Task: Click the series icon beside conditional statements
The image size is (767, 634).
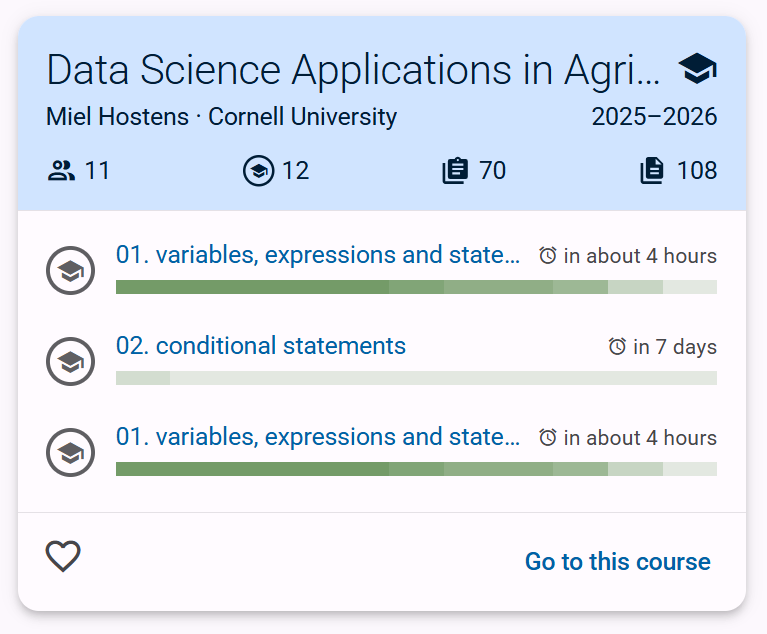Action: click(70, 362)
